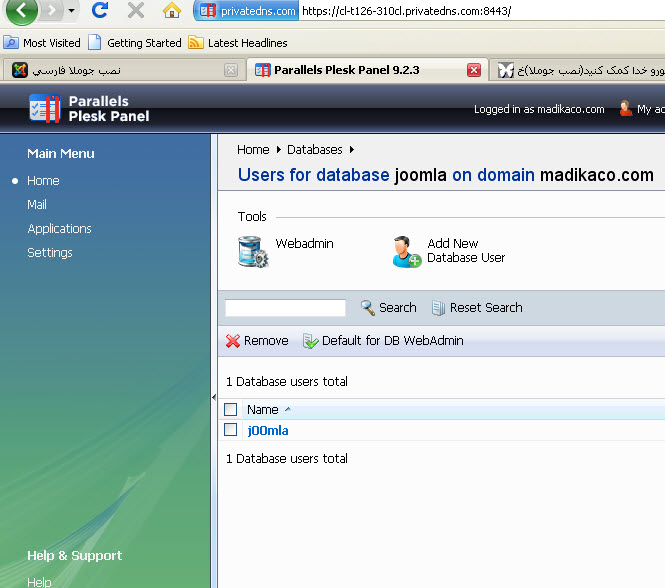Click the Remove button label
This screenshot has width=665, height=588.
pos(266,341)
